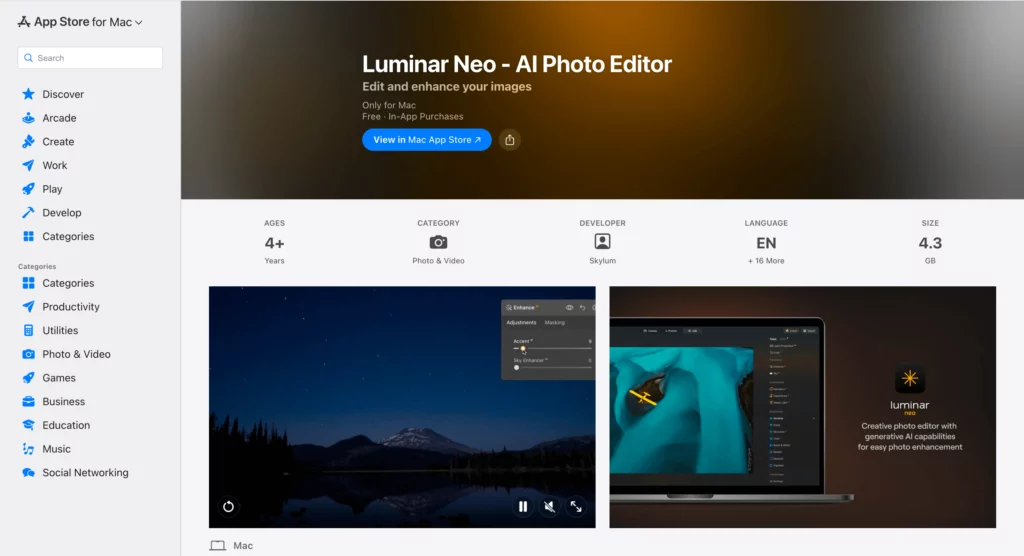Click the Create paintbrush icon
This screenshot has height=556, width=1024.
click(x=28, y=141)
